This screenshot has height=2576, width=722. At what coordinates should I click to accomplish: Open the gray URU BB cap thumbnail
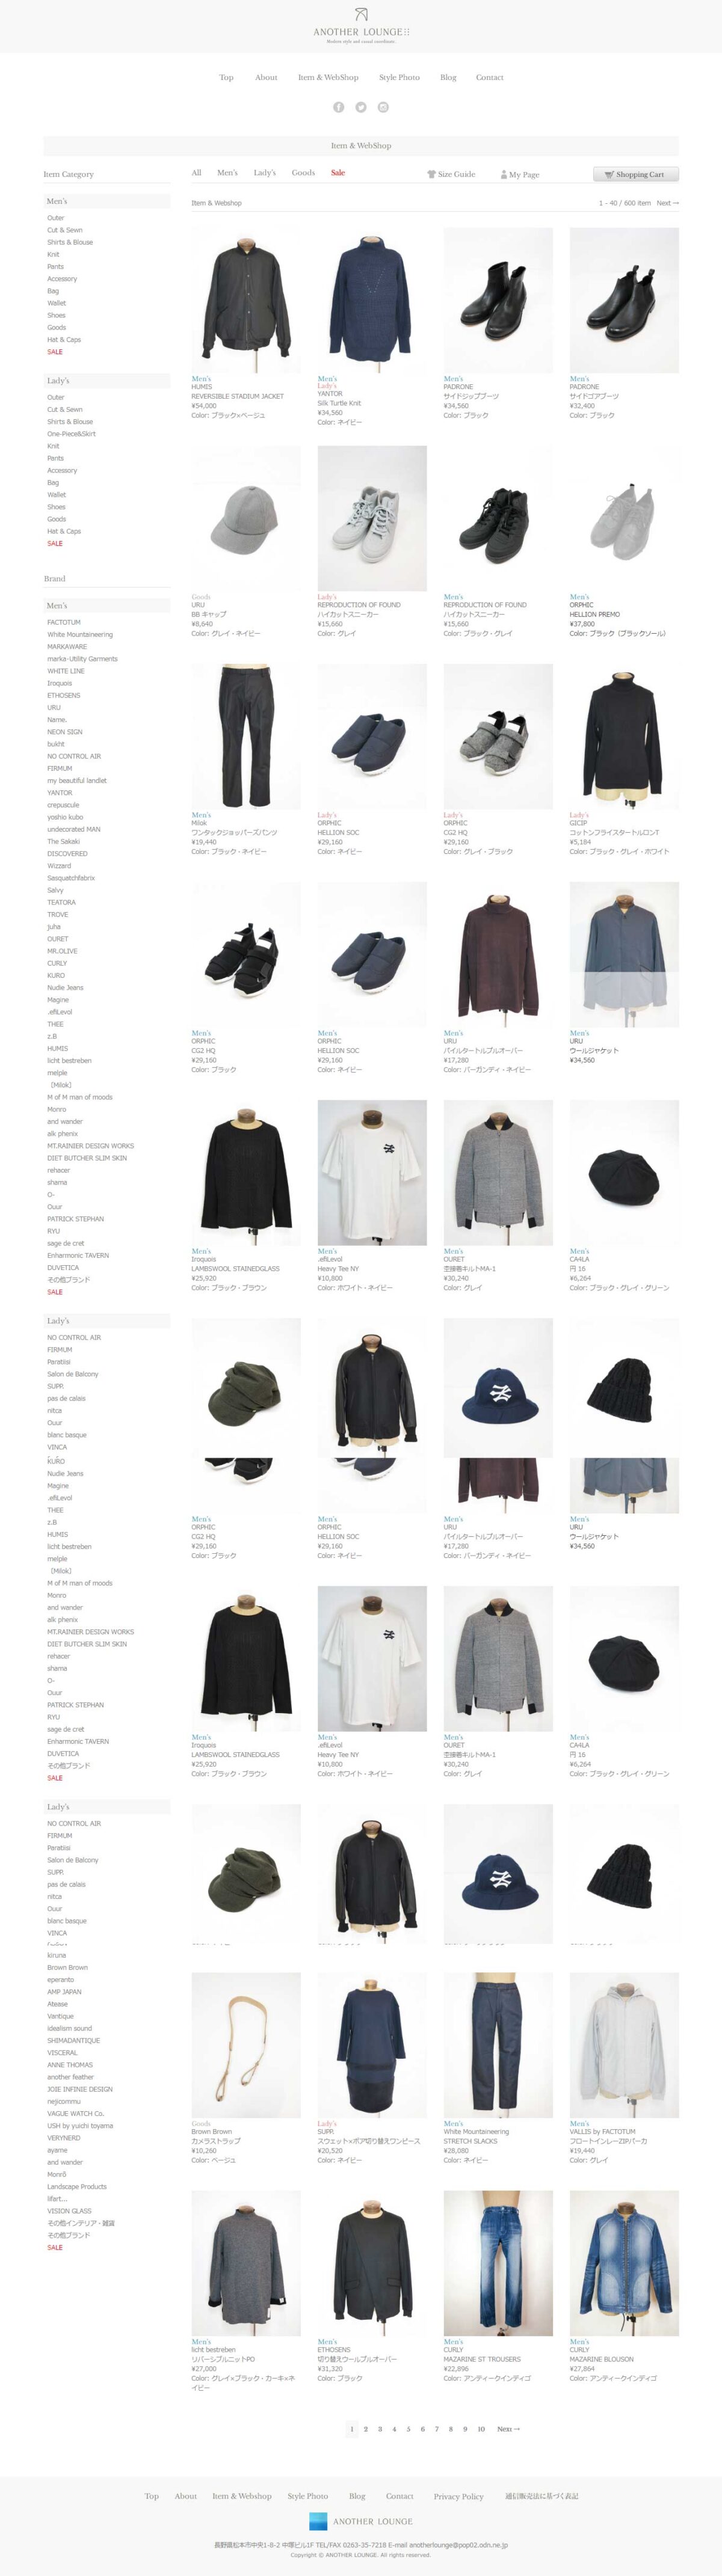point(246,518)
